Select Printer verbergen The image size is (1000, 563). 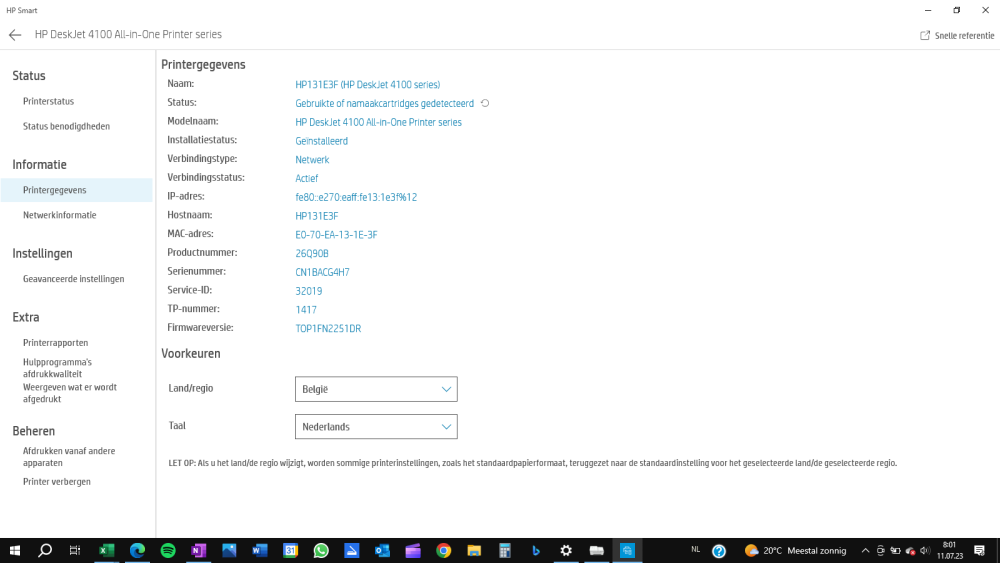[x=57, y=481]
